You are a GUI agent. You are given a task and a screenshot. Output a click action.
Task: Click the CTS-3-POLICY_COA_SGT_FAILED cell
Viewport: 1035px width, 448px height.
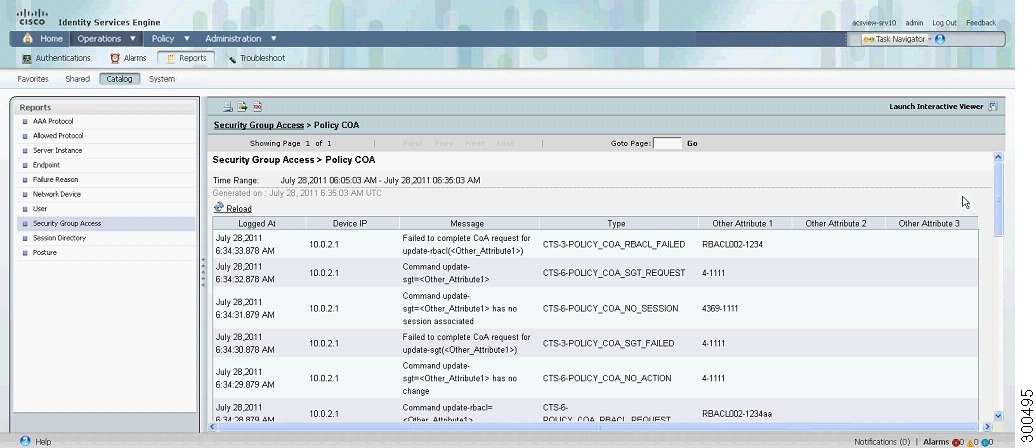tap(609, 343)
